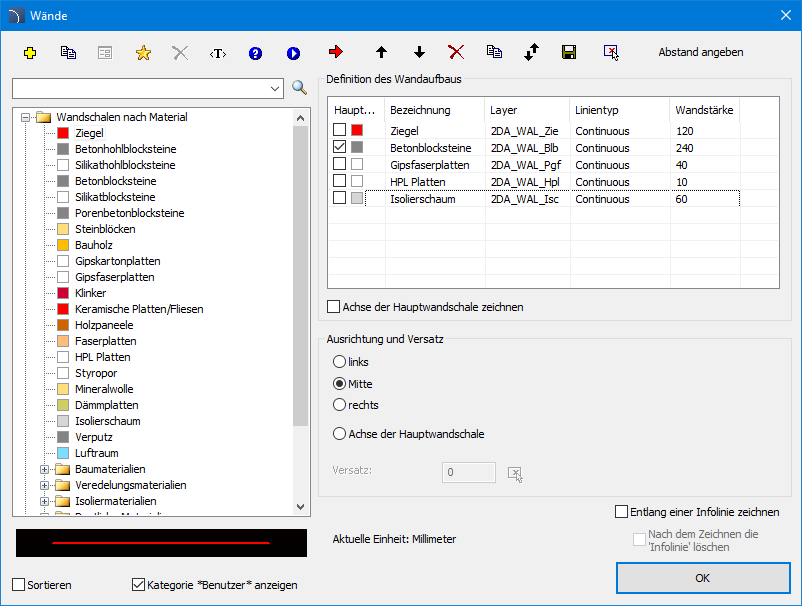Image resolution: width=802 pixels, height=606 pixels.
Task: Click the 'Abstand angeben' button
Action: point(700,52)
